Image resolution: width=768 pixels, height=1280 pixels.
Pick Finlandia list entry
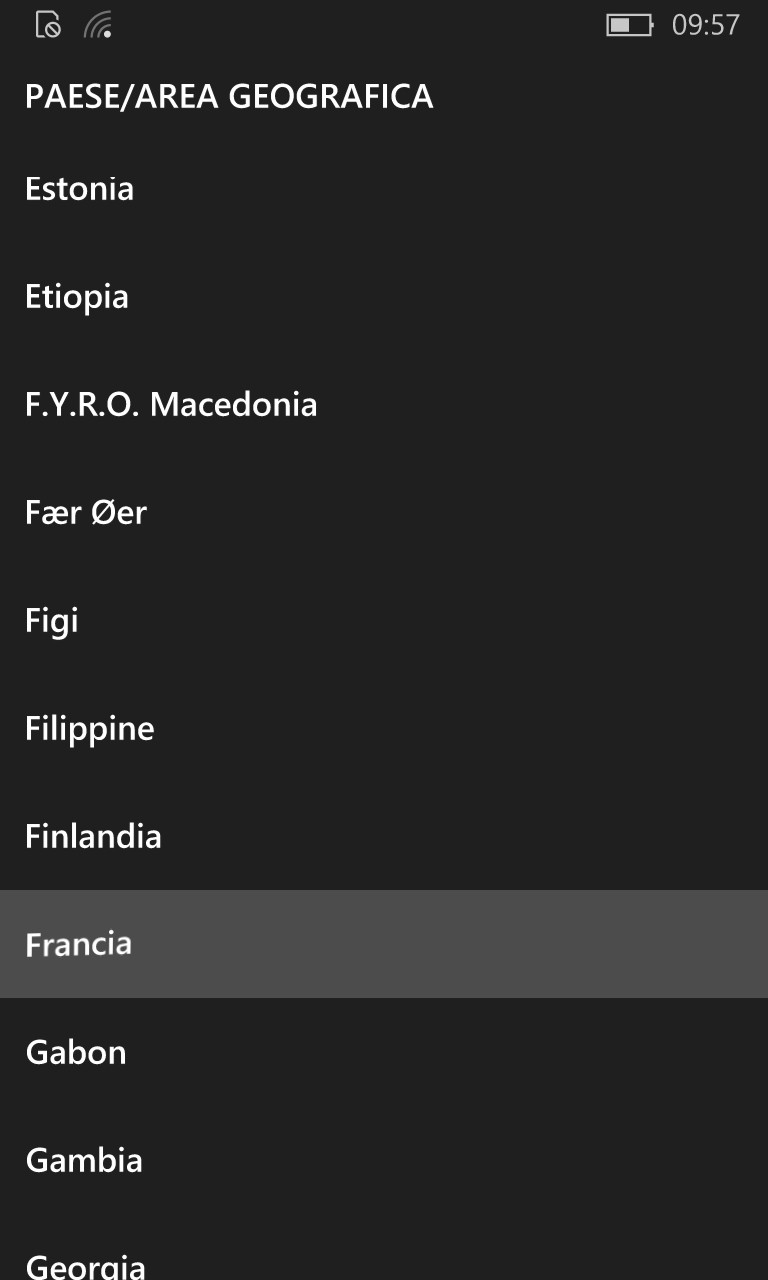[384, 836]
